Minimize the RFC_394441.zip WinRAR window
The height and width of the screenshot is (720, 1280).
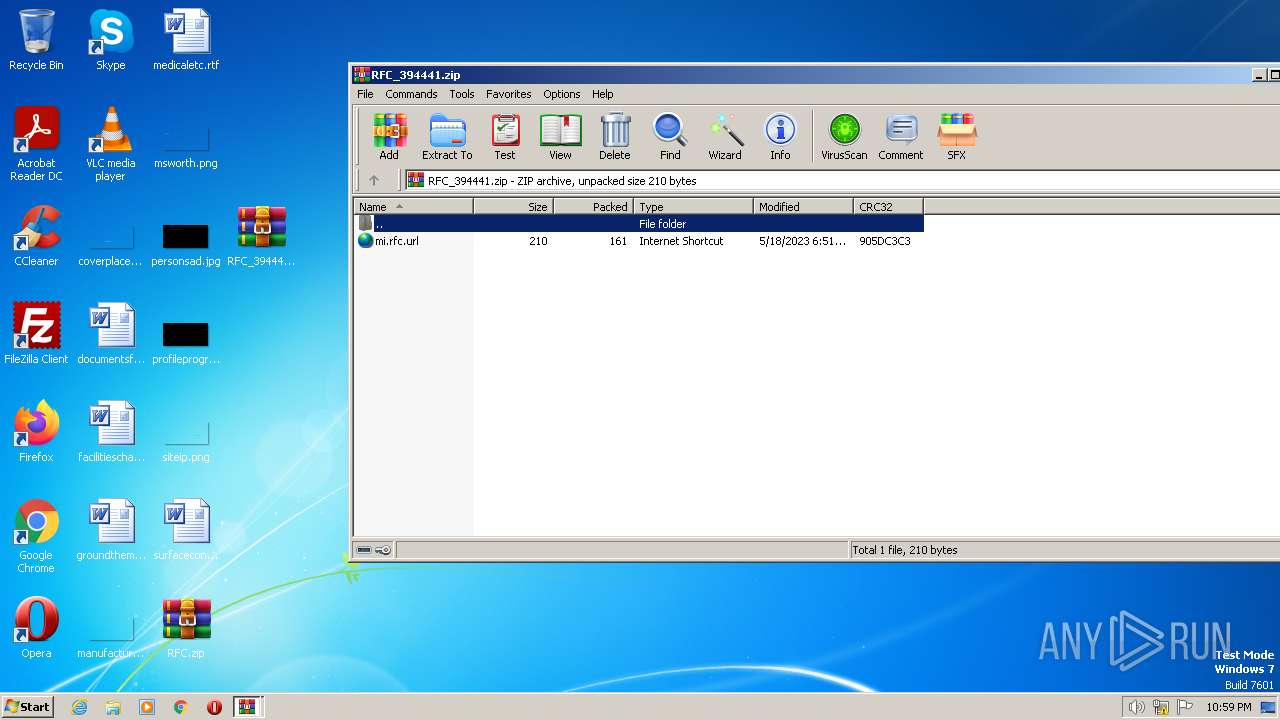click(x=1259, y=75)
